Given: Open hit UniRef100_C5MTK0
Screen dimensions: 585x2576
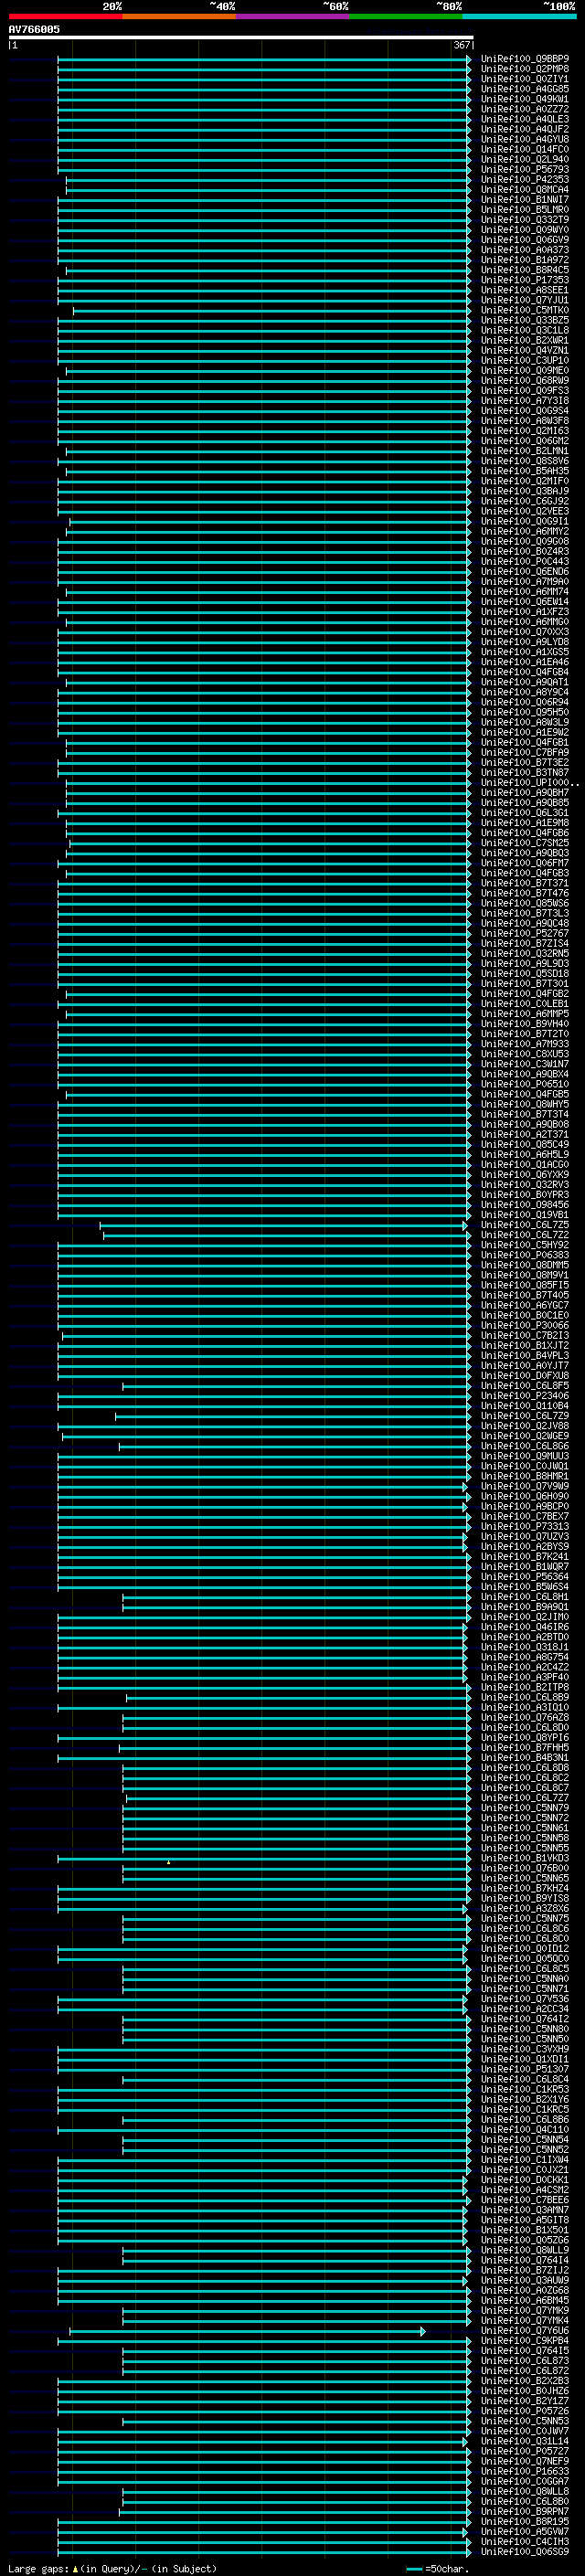Looking at the screenshot, I should point(525,310).
